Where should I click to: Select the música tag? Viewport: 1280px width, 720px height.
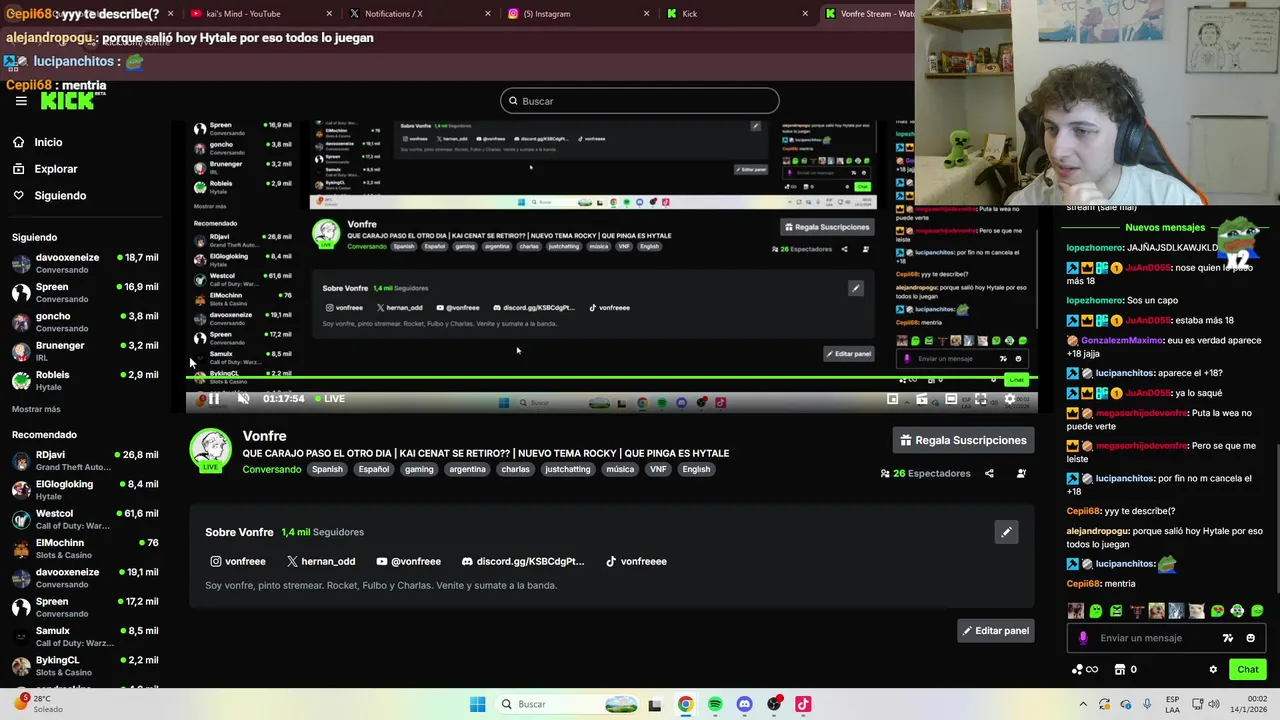click(620, 469)
